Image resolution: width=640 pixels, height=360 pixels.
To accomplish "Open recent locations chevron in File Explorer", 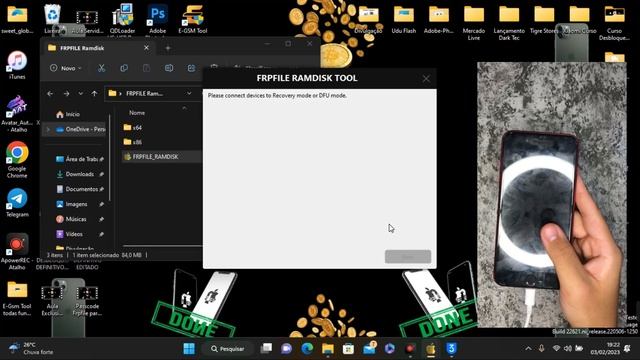I will (80, 93).
